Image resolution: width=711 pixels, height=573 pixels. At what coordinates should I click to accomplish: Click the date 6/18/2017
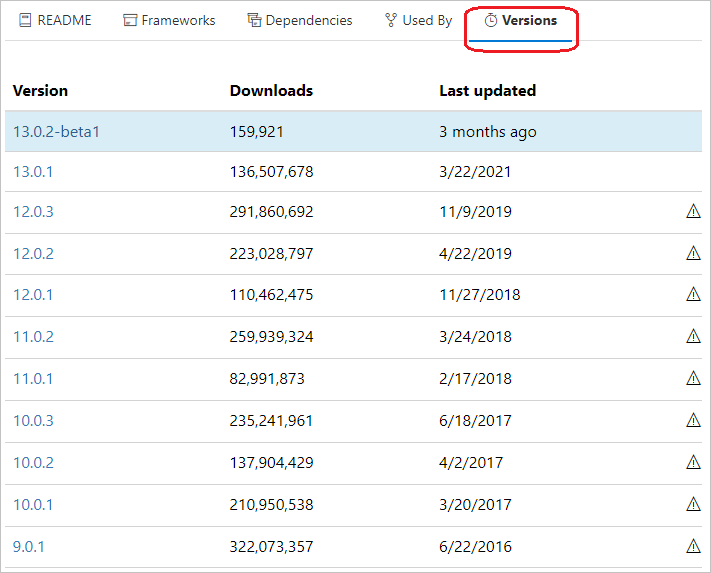(475, 421)
